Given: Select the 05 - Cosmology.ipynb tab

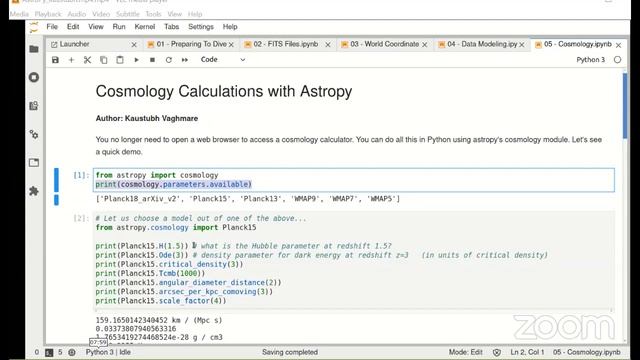Looking at the screenshot, I should (x=578, y=44).
